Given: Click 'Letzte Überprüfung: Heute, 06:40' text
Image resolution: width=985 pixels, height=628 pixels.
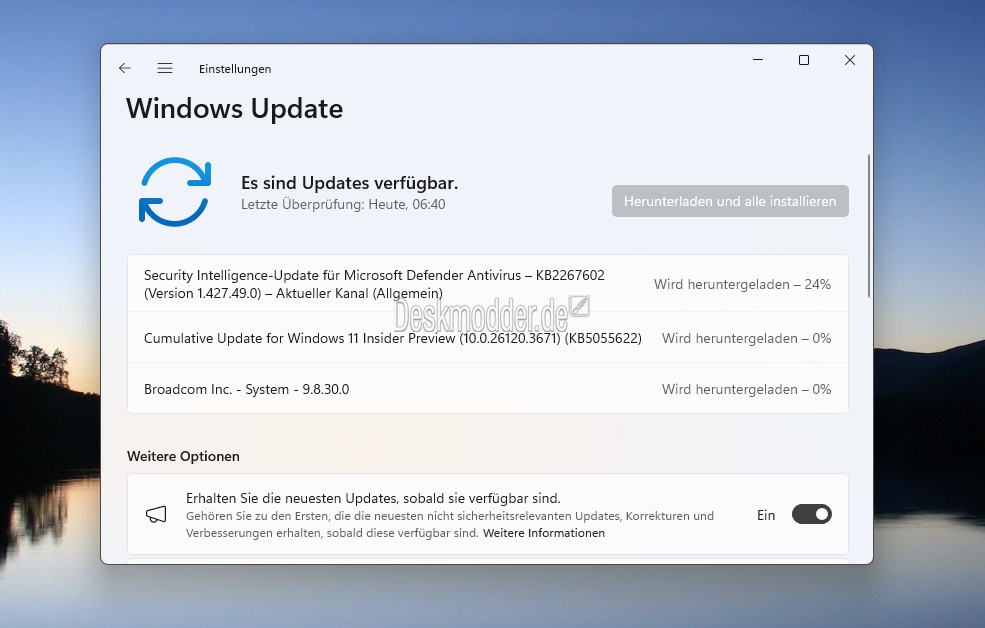Looking at the screenshot, I should click(x=343, y=205).
